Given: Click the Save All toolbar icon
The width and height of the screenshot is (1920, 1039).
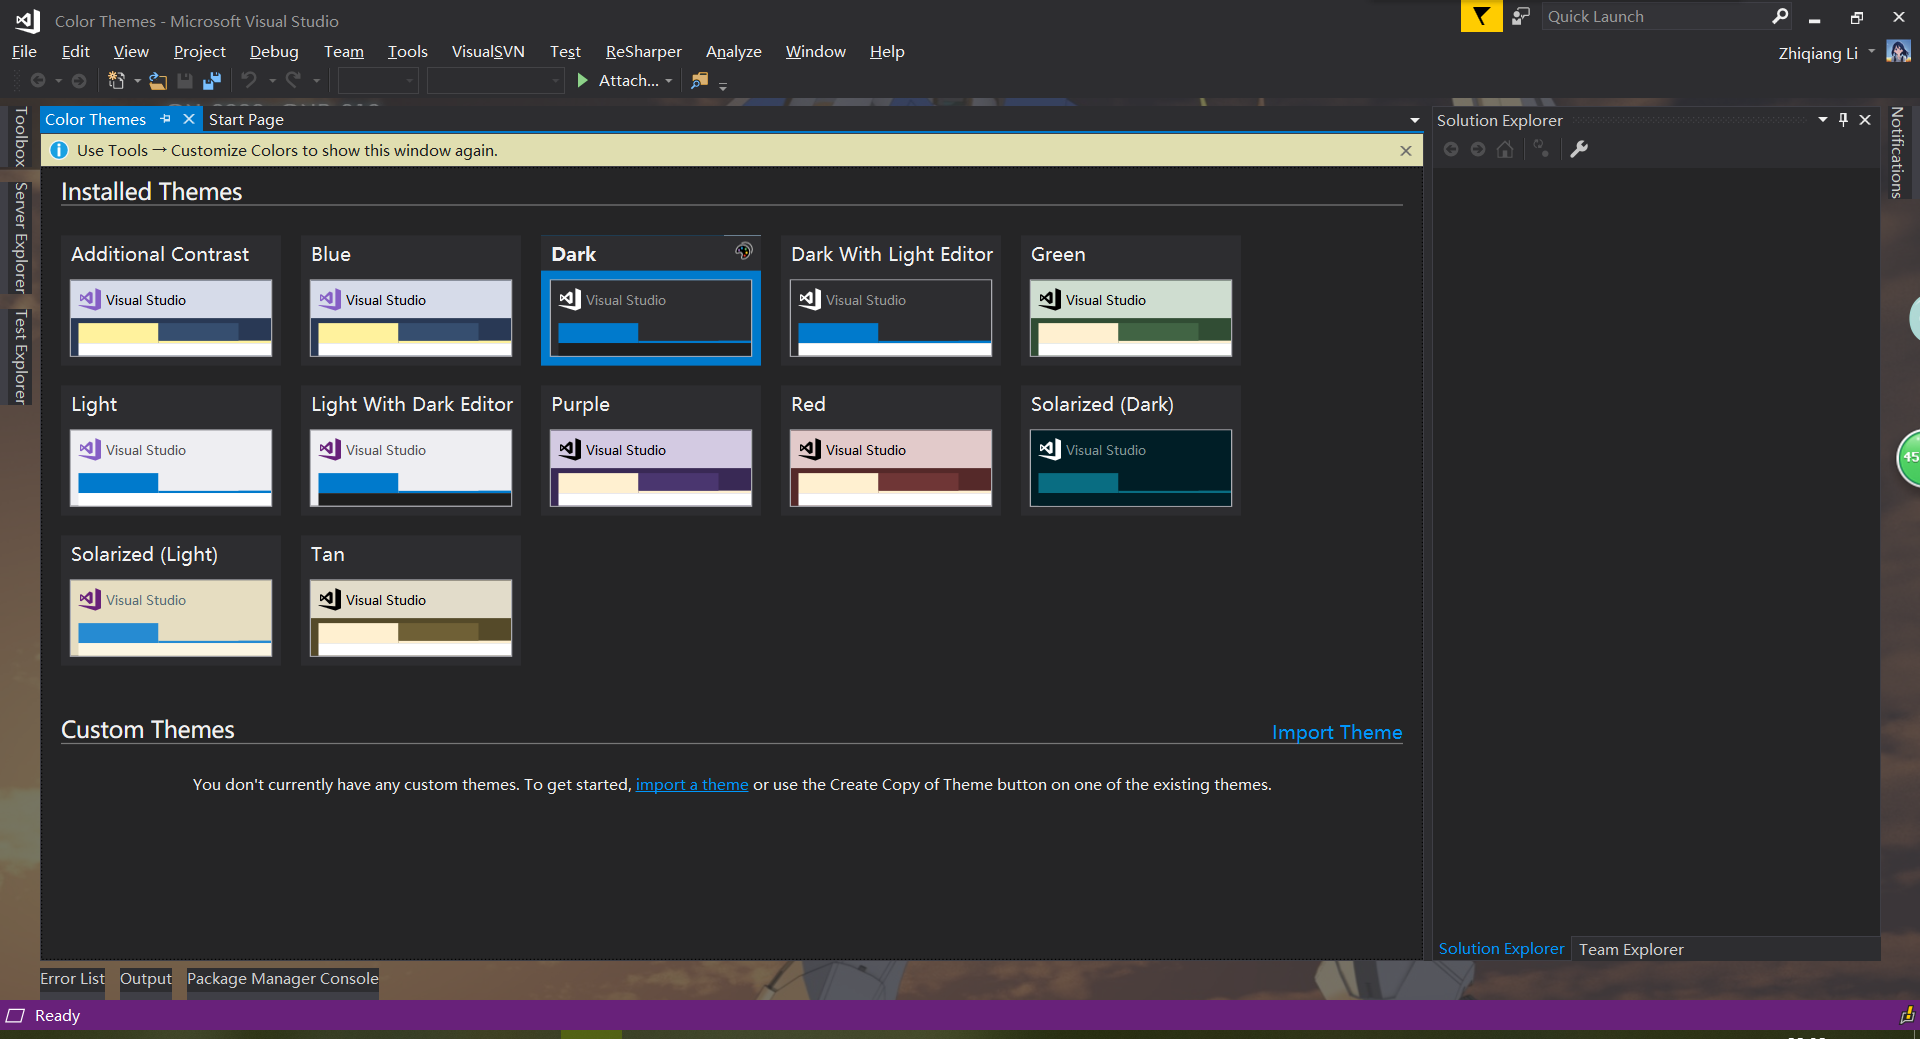Looking at the screenshot, I should tap(211, 81).
